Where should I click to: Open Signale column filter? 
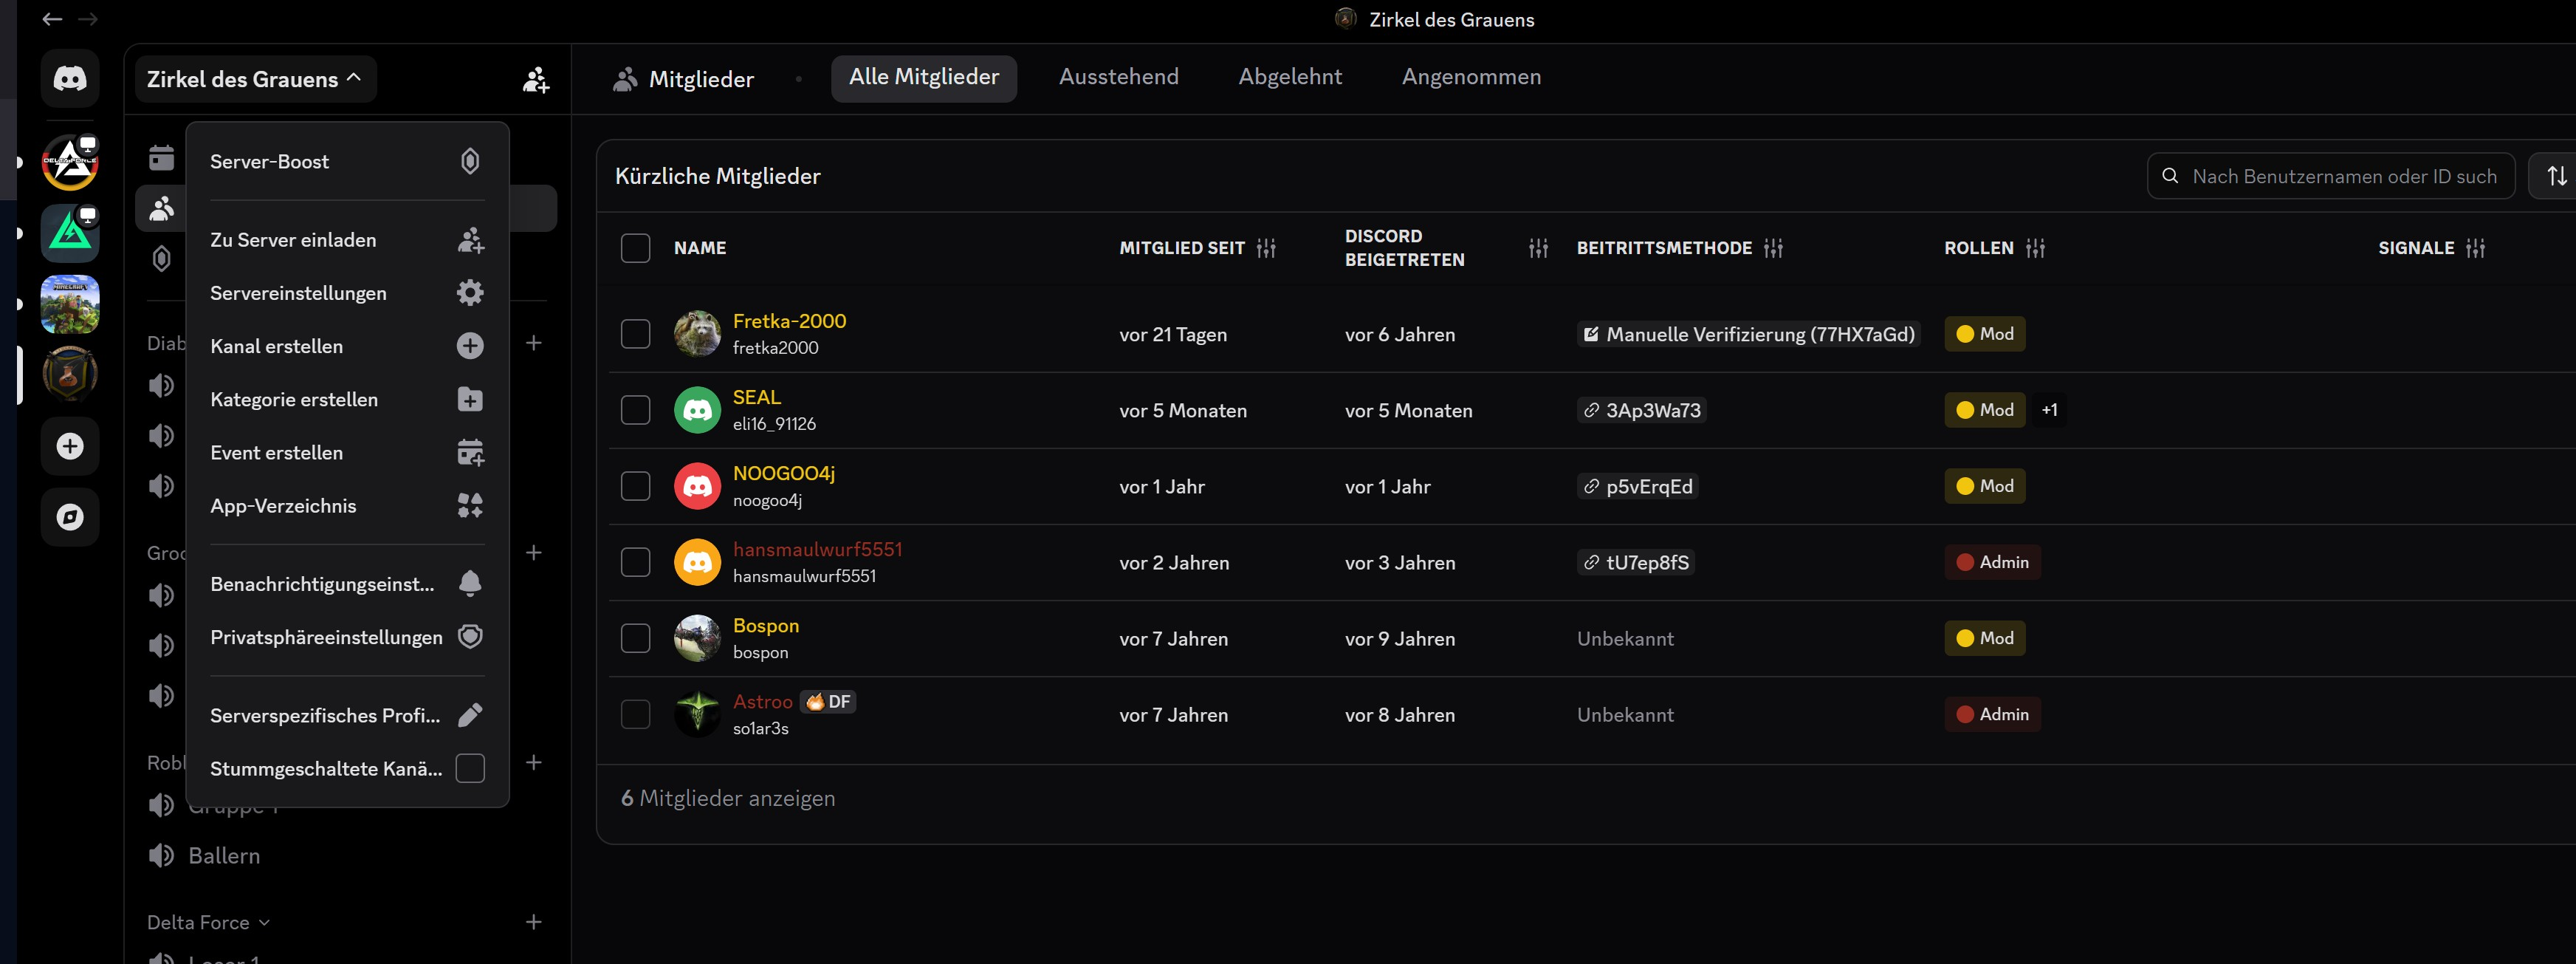[2475, 248]
